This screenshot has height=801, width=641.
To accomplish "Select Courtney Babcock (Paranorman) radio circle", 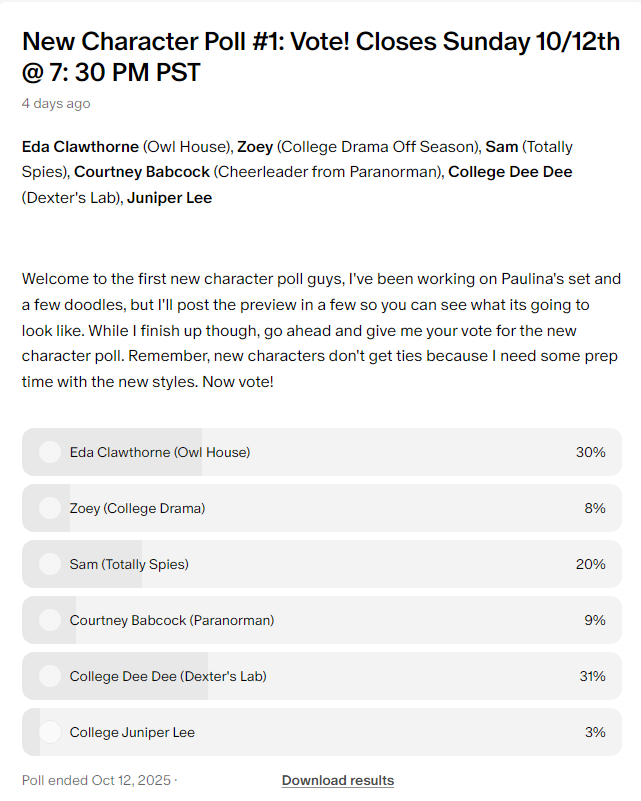I will tap(50, 620).
